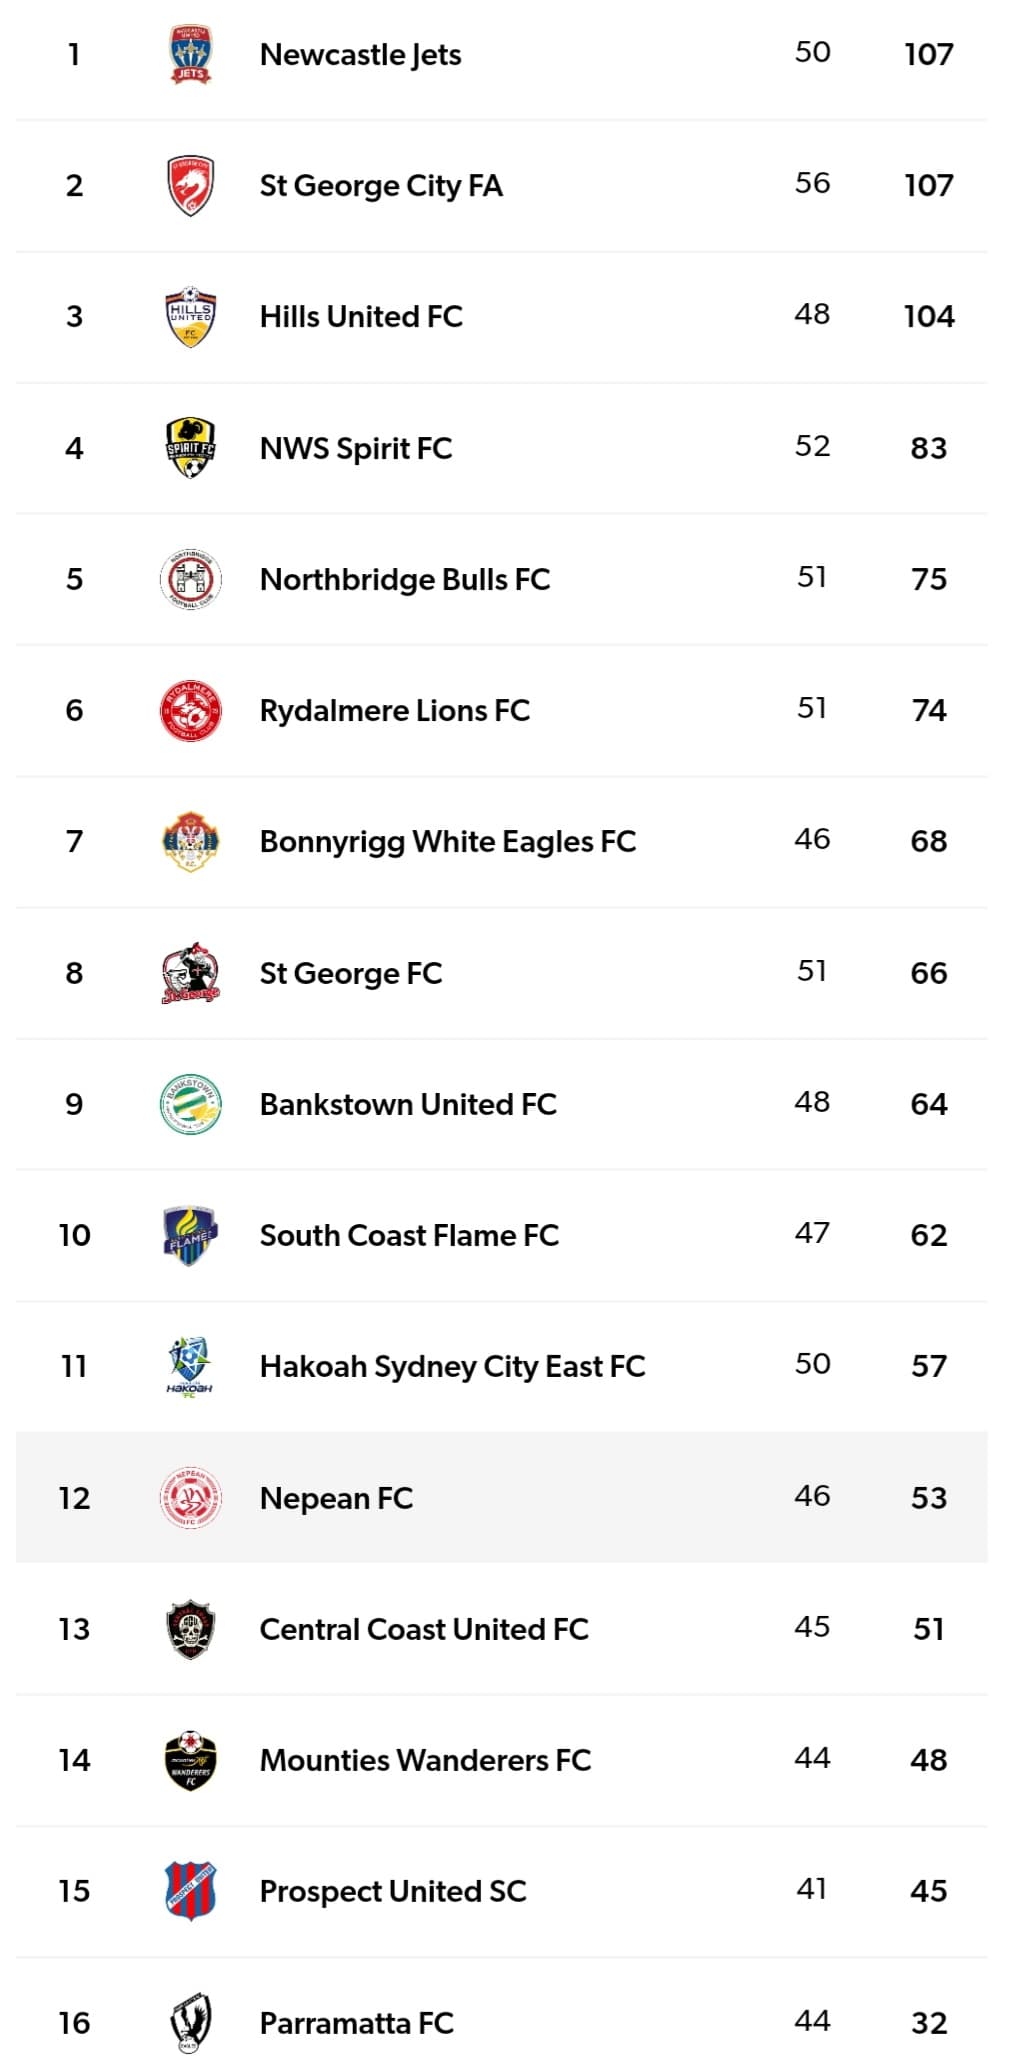Click the Prospect United SC striped badge
This screenshot has width=1011, height=2064.
point(190,1891)
